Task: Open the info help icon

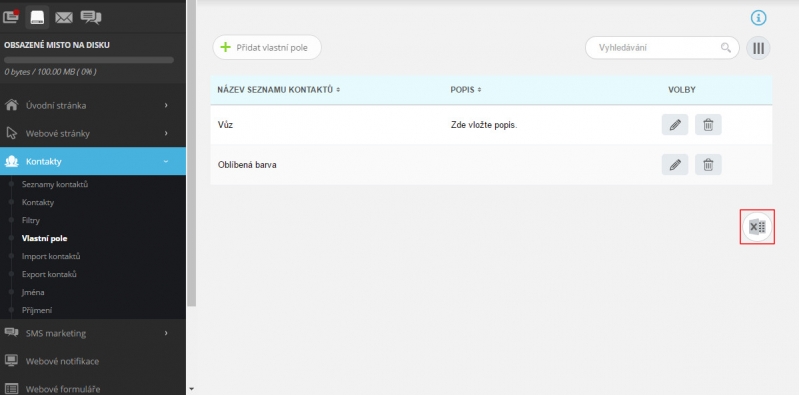Action: (x=758, y=18)
